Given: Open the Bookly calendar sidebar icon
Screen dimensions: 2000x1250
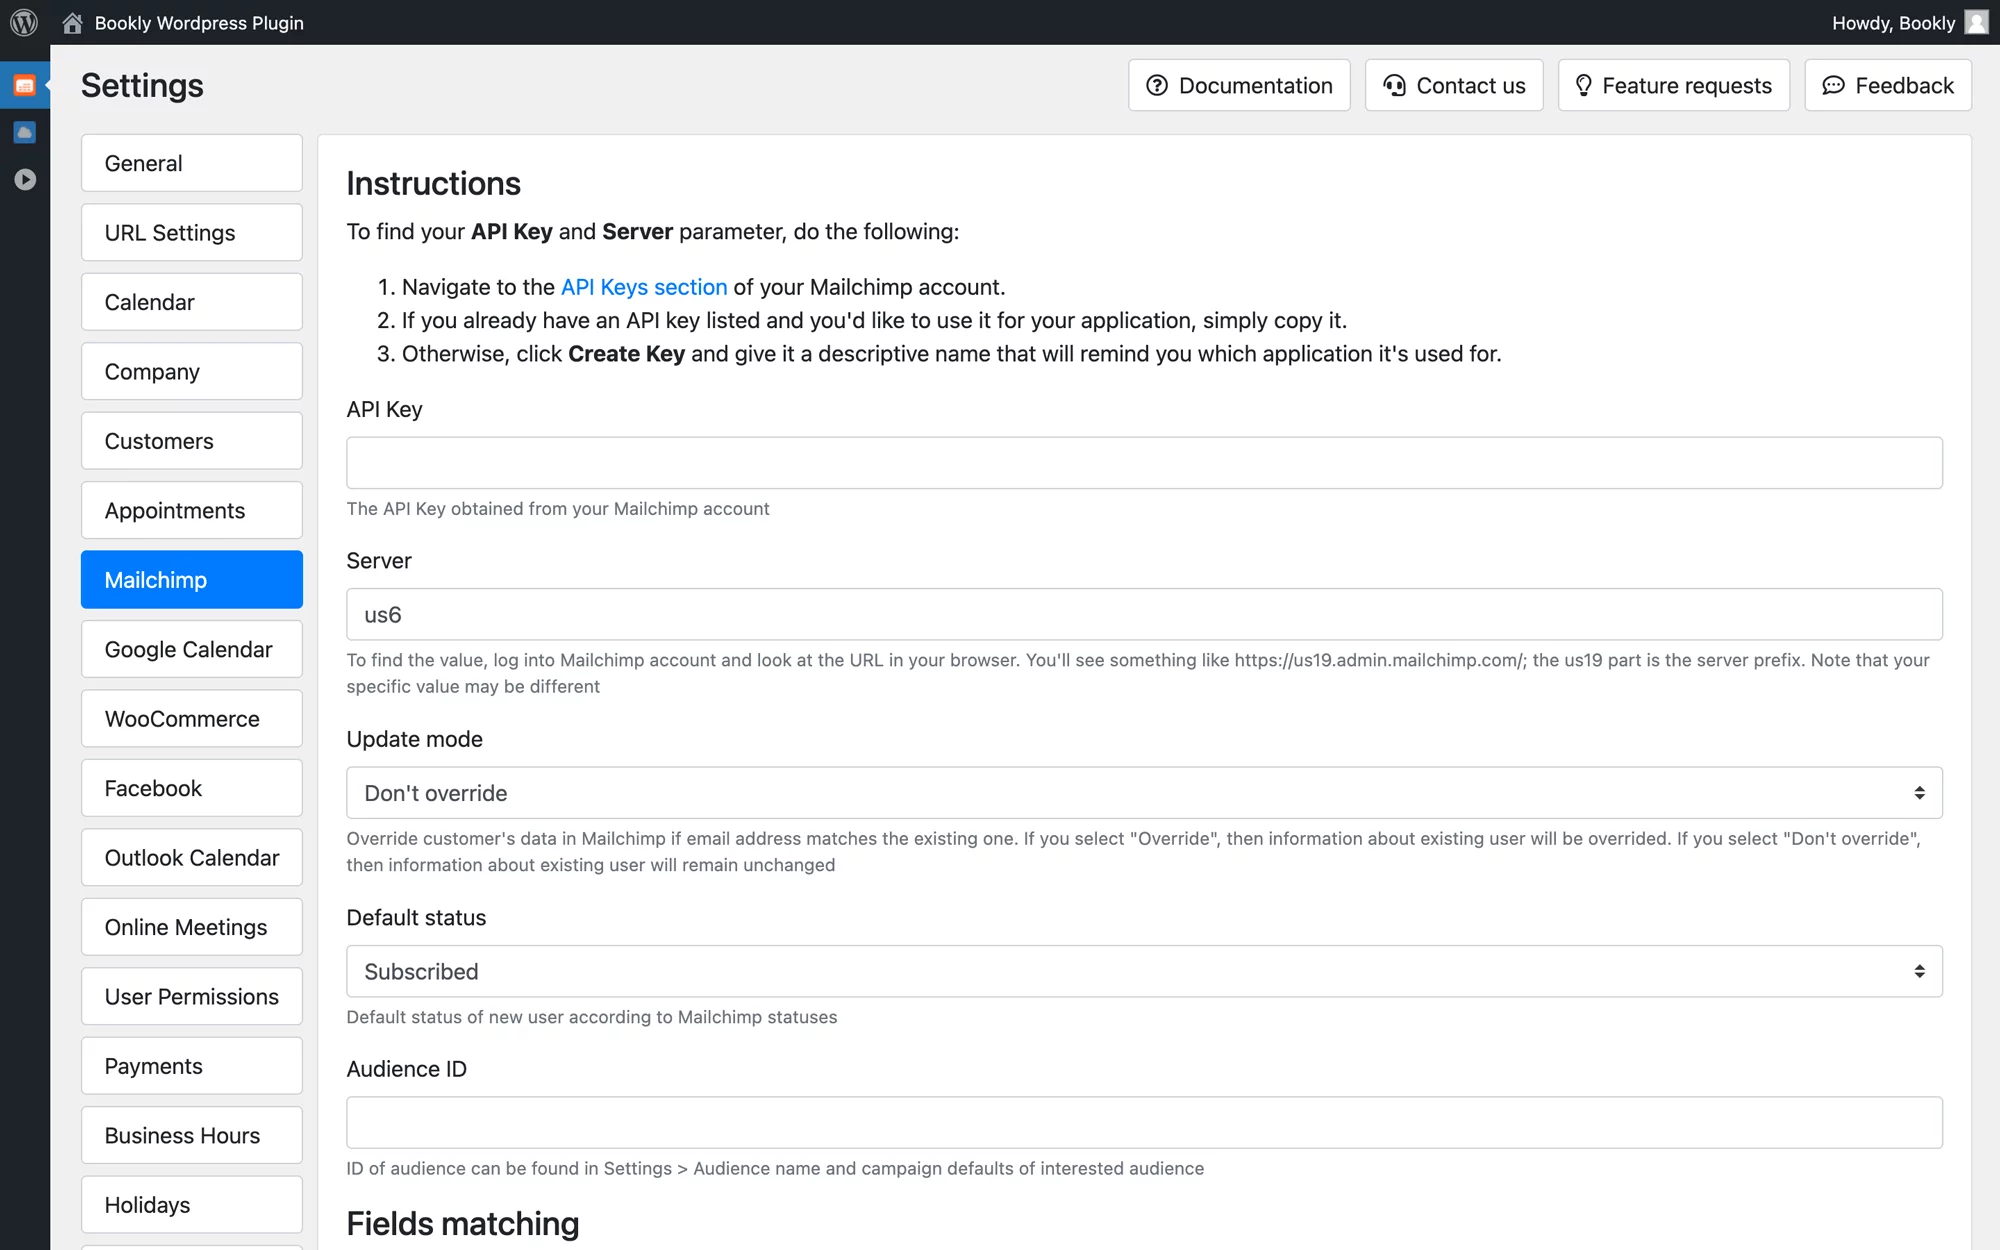Looking at the screenshot, I should (25, 86).
